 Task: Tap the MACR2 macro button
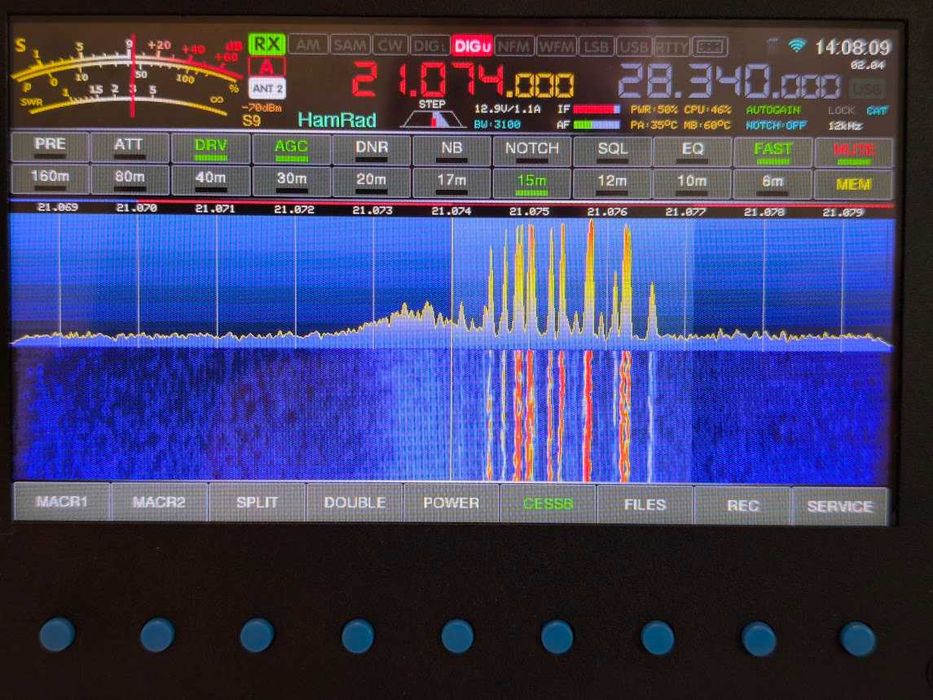(159, 502)
